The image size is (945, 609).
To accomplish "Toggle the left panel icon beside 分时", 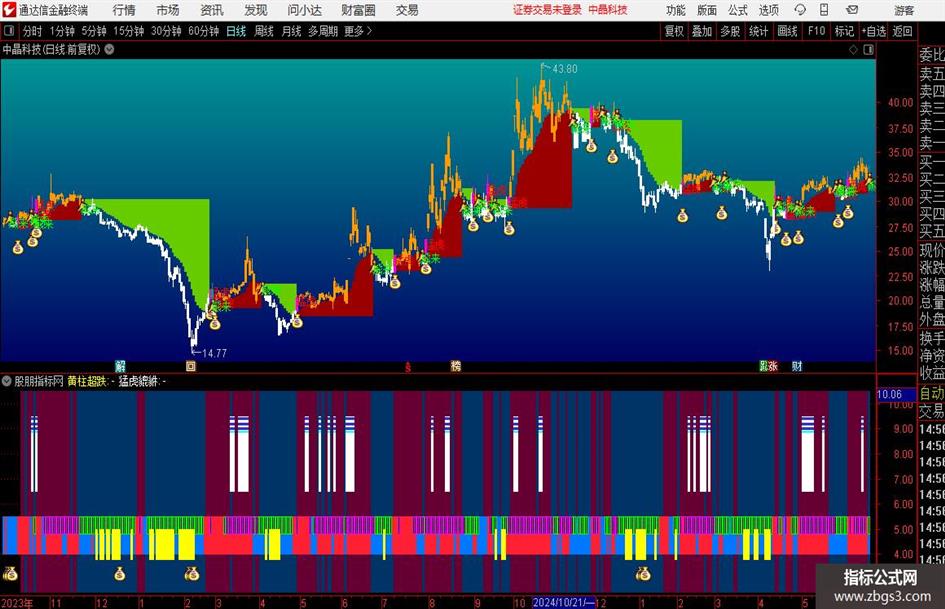I will 9,31.
